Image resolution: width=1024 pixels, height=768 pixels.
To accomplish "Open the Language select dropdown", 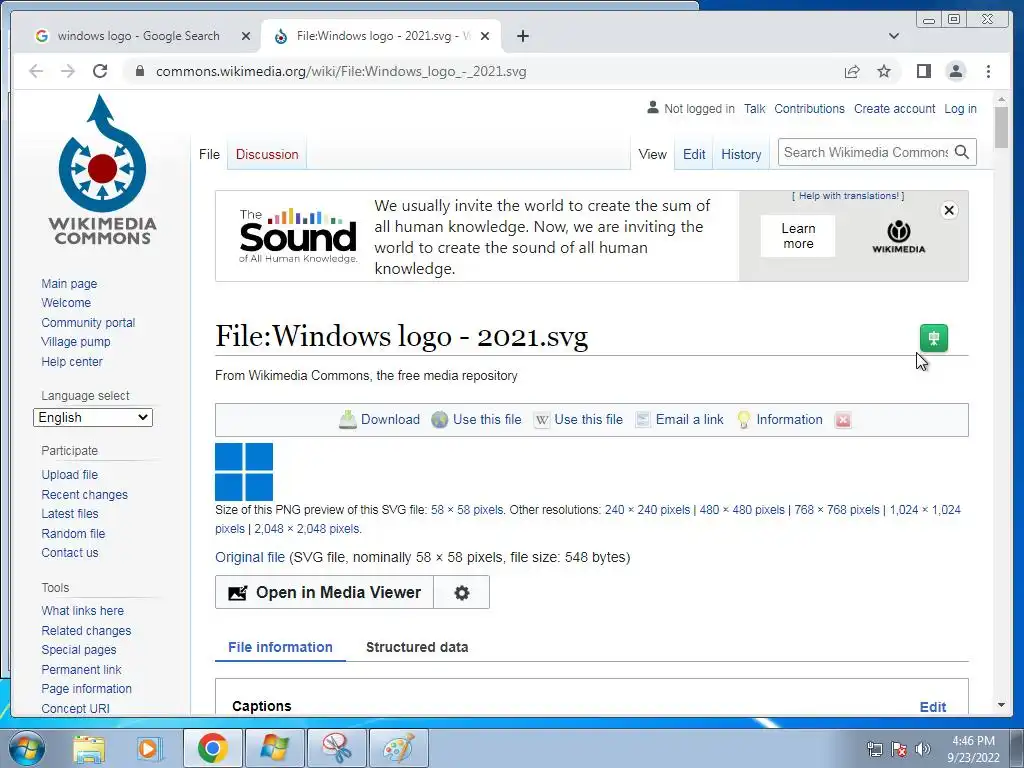I will 93,417.
